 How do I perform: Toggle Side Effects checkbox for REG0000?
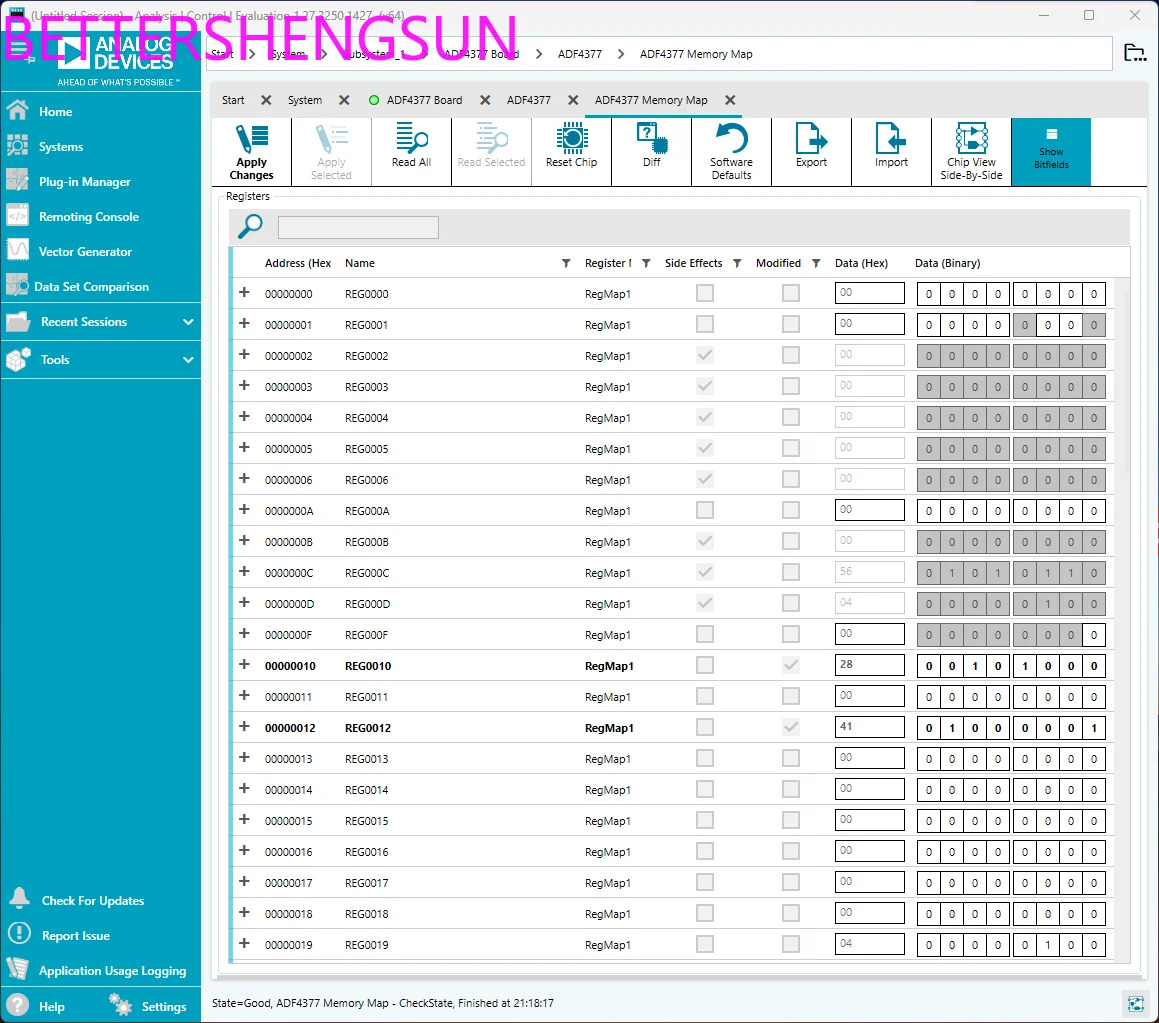click(x=705, y=293)
